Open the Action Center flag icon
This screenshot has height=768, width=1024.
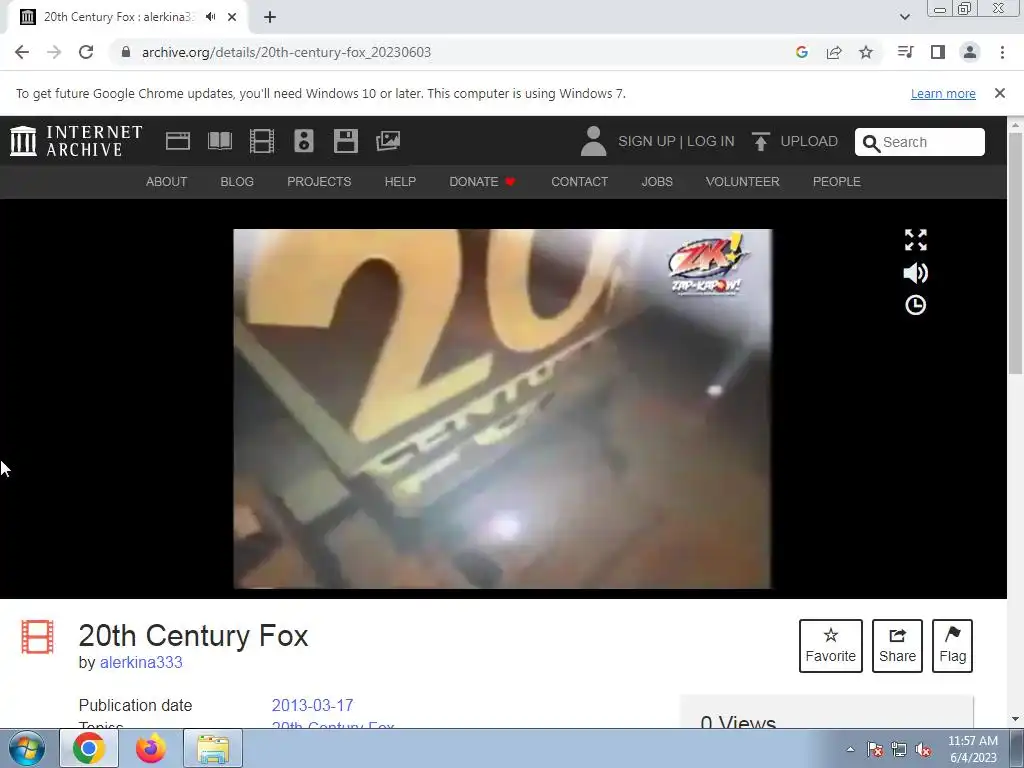(875, 749)
